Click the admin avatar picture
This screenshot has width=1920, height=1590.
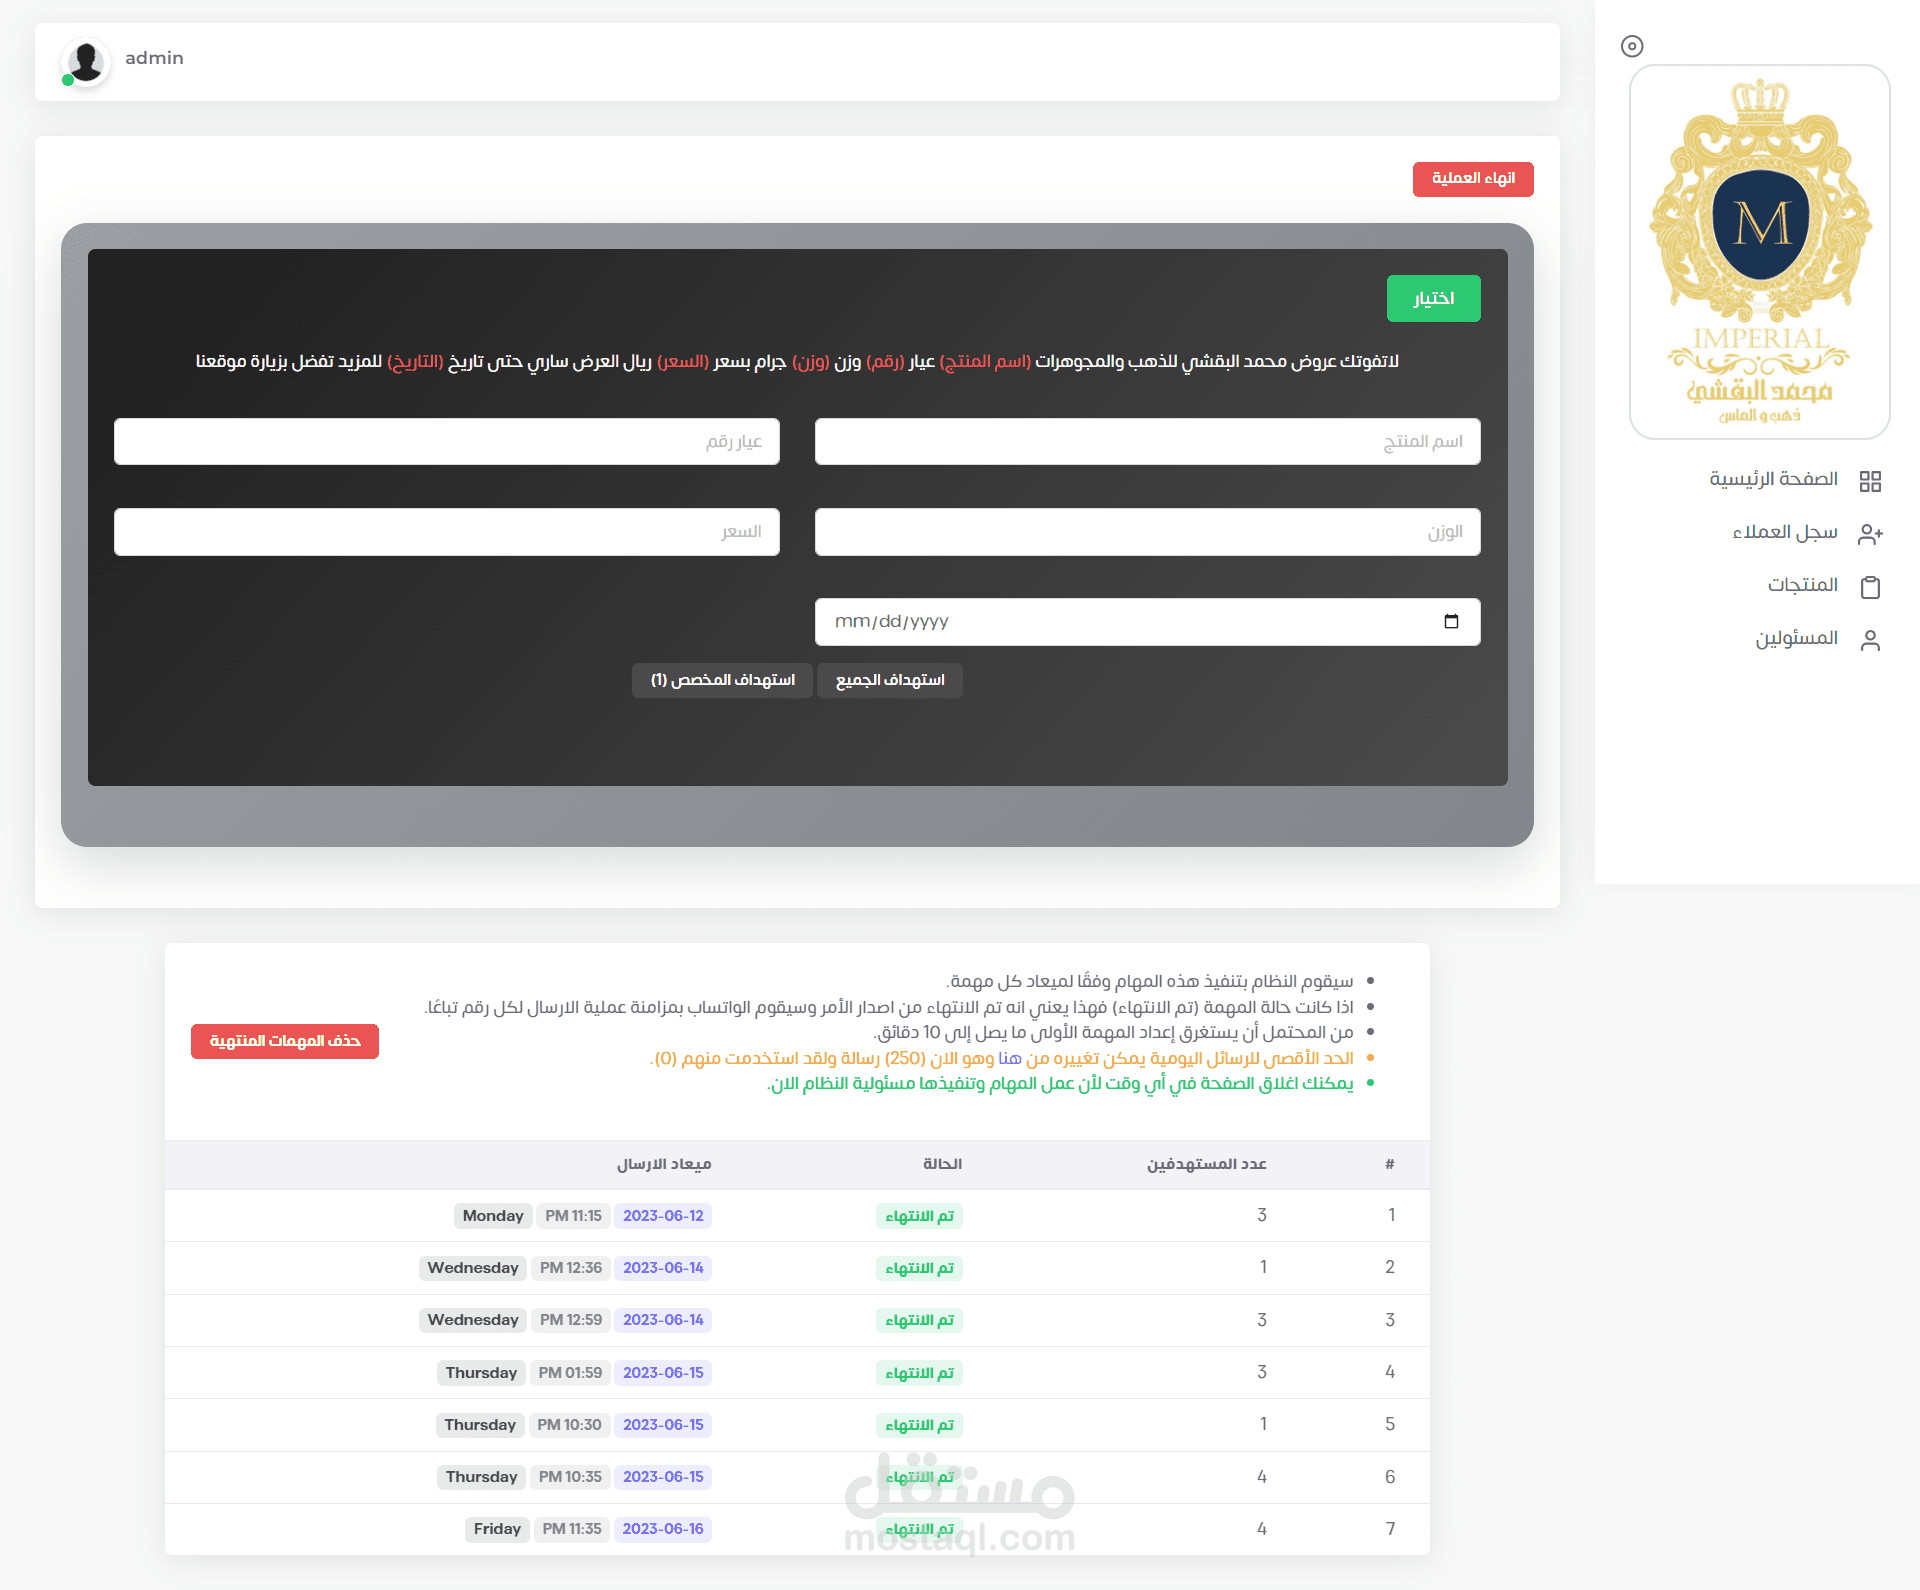pyautogui.click(x=86, y=62)
